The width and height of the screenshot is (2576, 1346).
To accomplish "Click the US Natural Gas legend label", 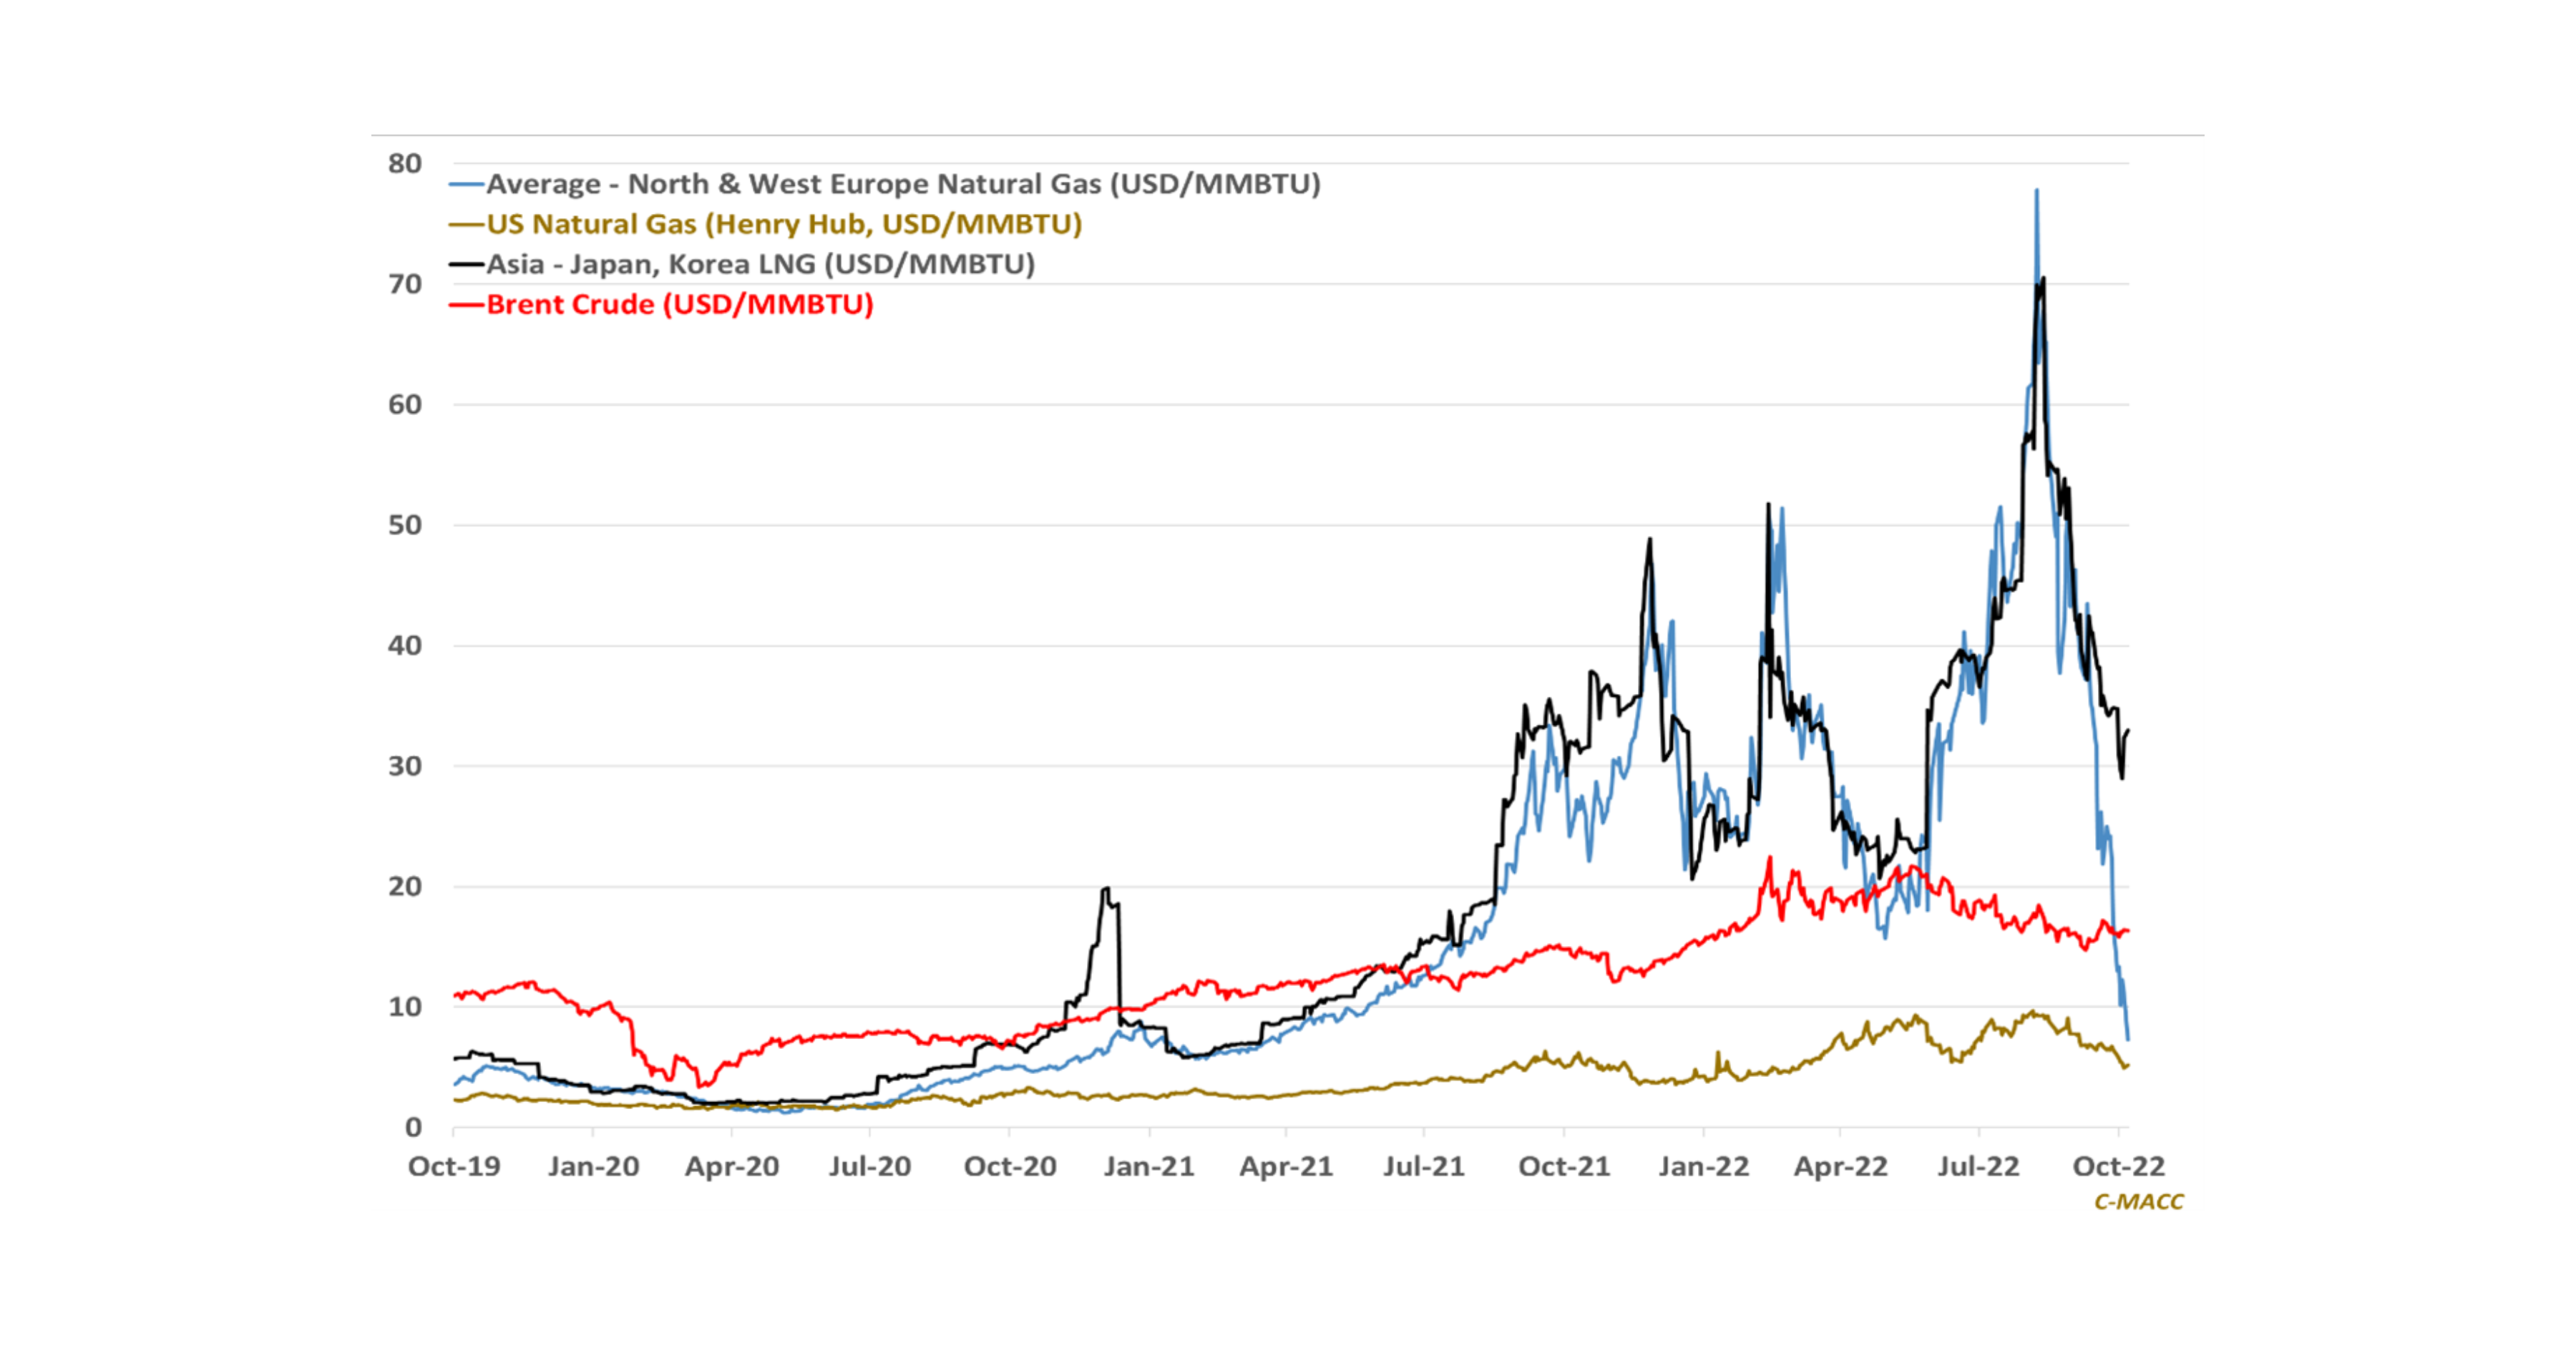I will 783,224.
